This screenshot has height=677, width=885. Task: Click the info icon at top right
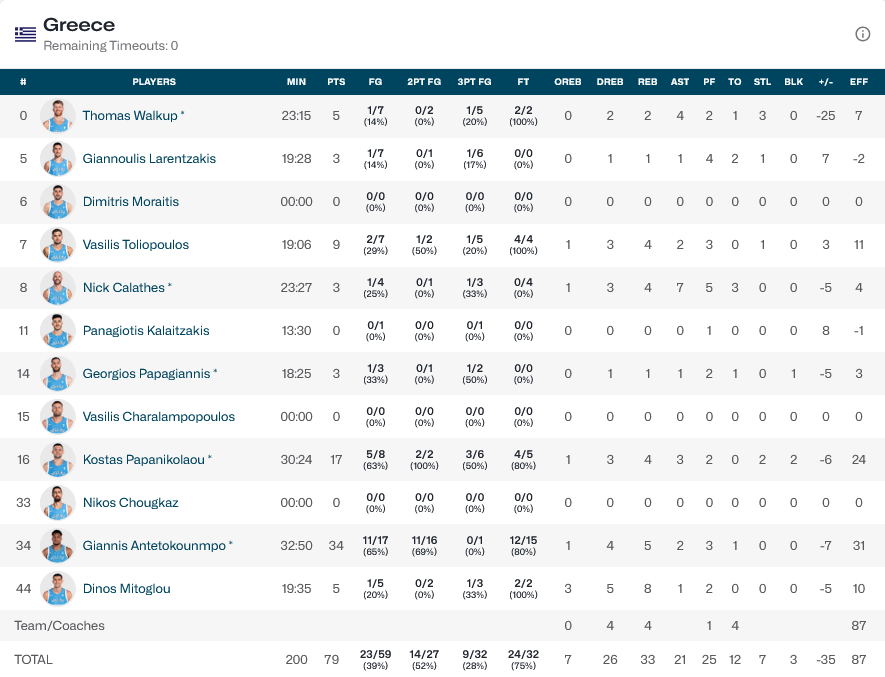[x=862, y=34]
